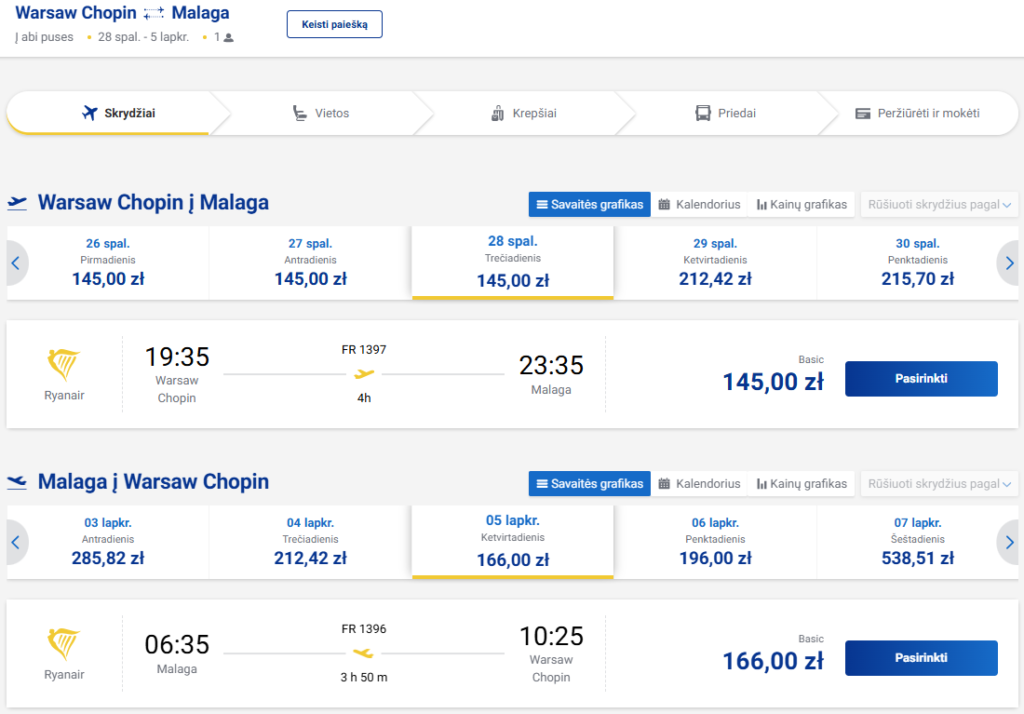Click the plane icon on FR 1396 route line
1024x714 pixels.
click(x=364, y=653)
